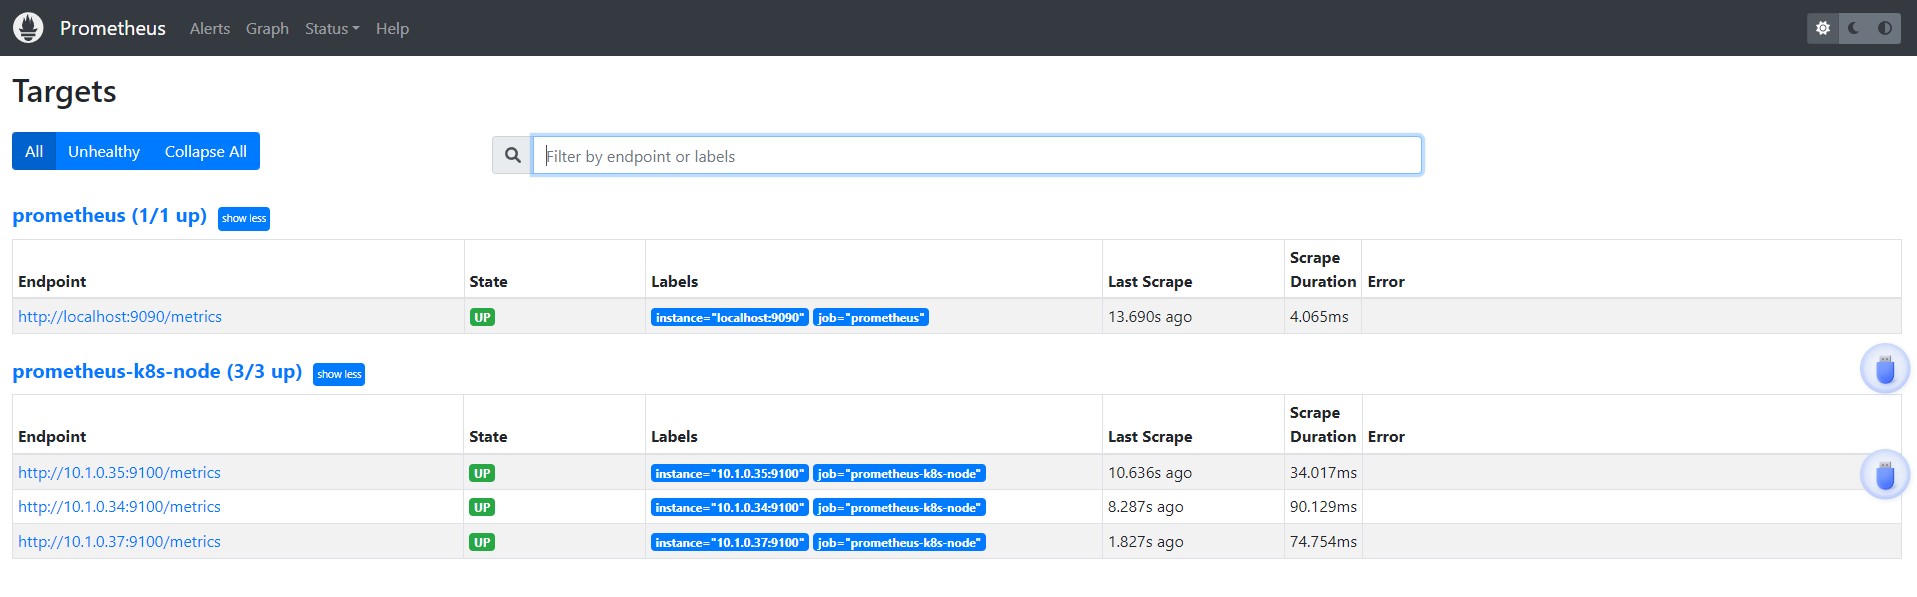Click blue floating mouse icon beside 10.1.0.35 row

[1885, 474]
